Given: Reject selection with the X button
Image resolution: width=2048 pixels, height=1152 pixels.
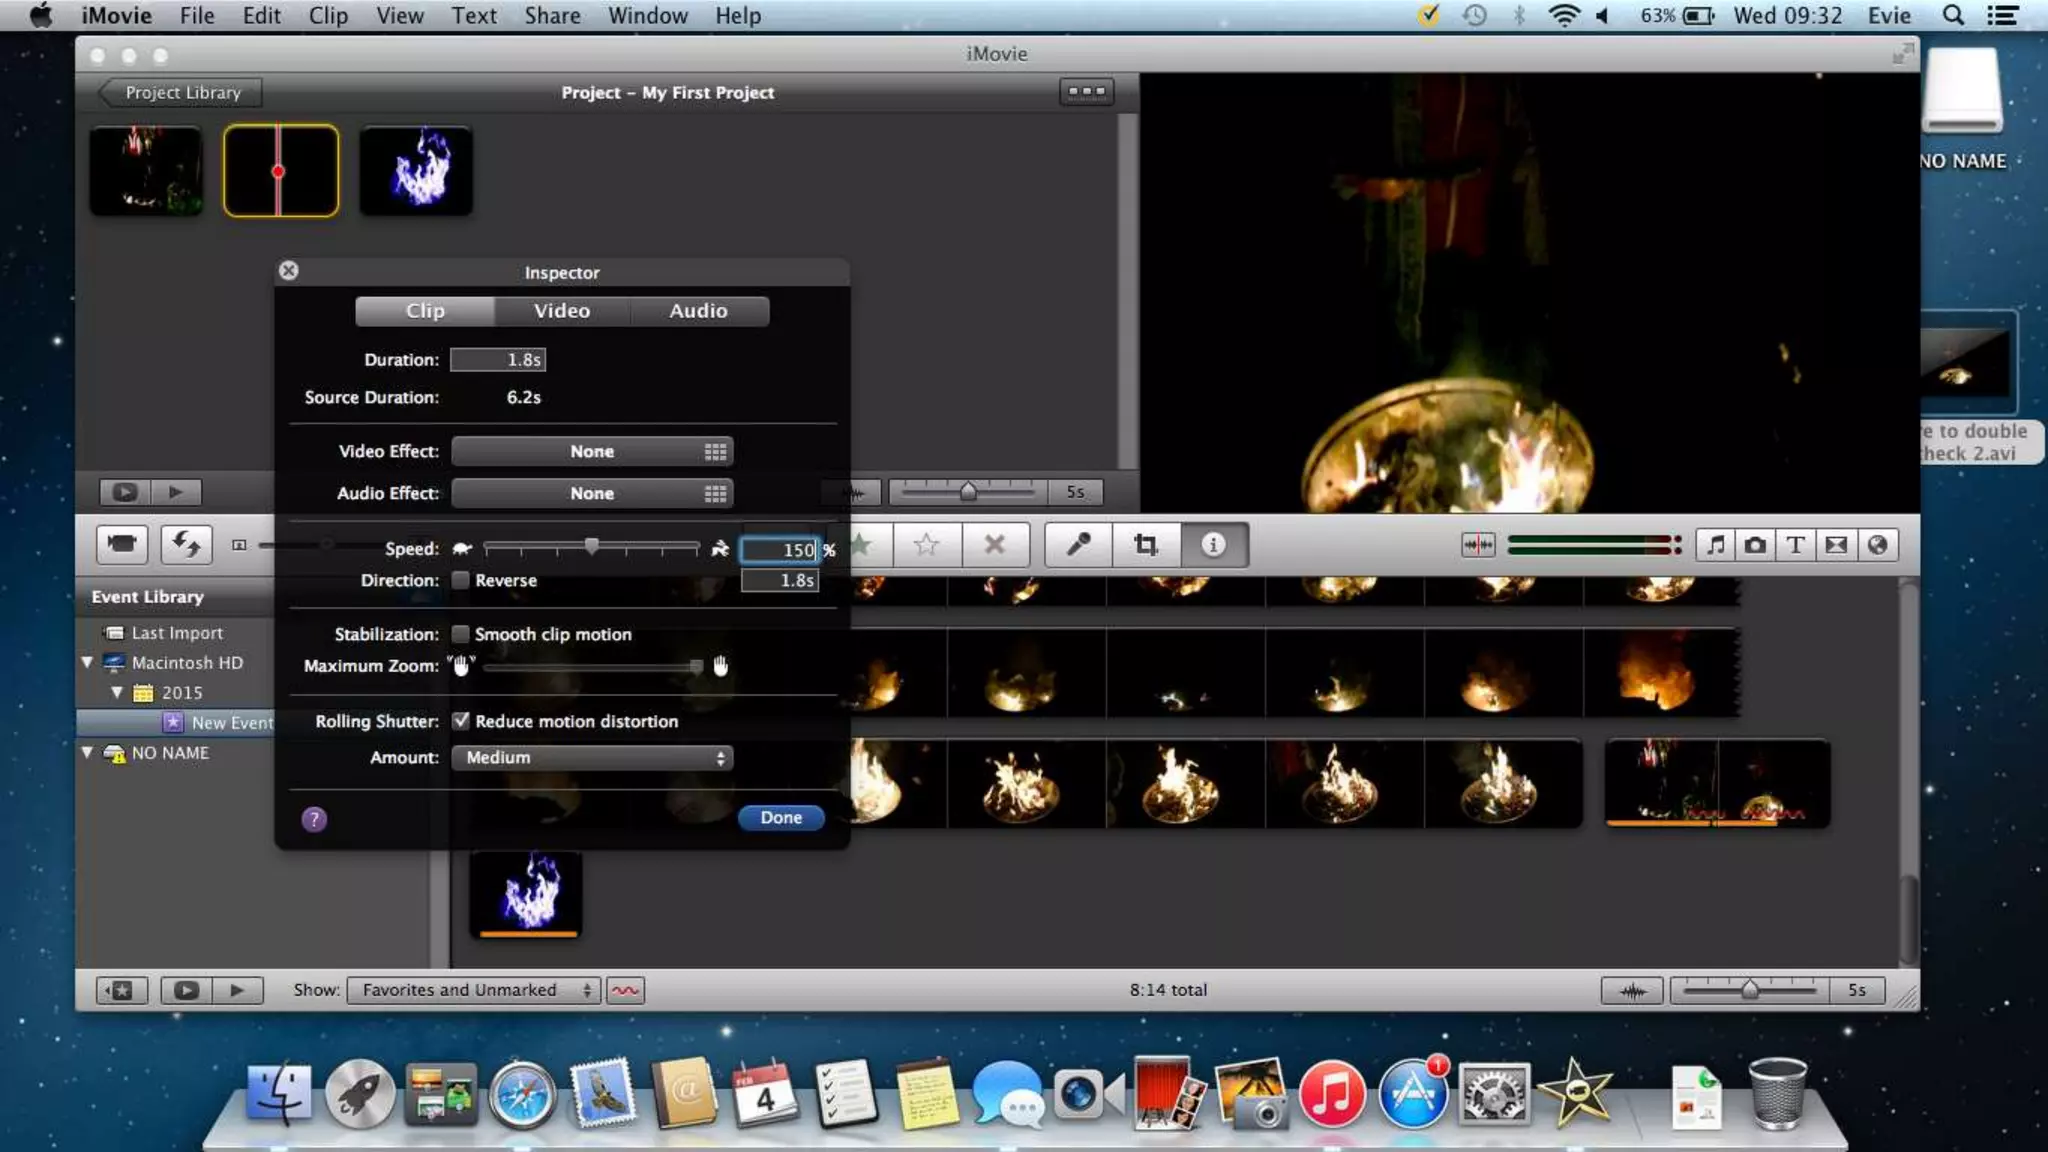Looking at the screenshot, I should pos(995,545).
